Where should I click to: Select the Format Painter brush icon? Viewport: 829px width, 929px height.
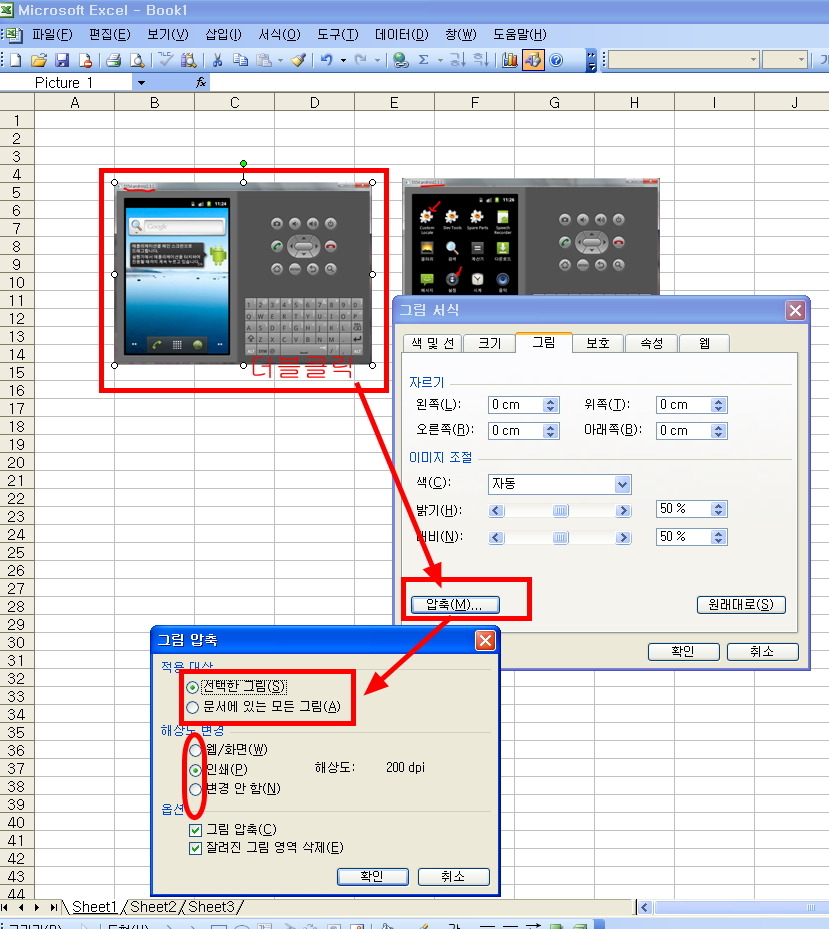(x=298, y=60)
